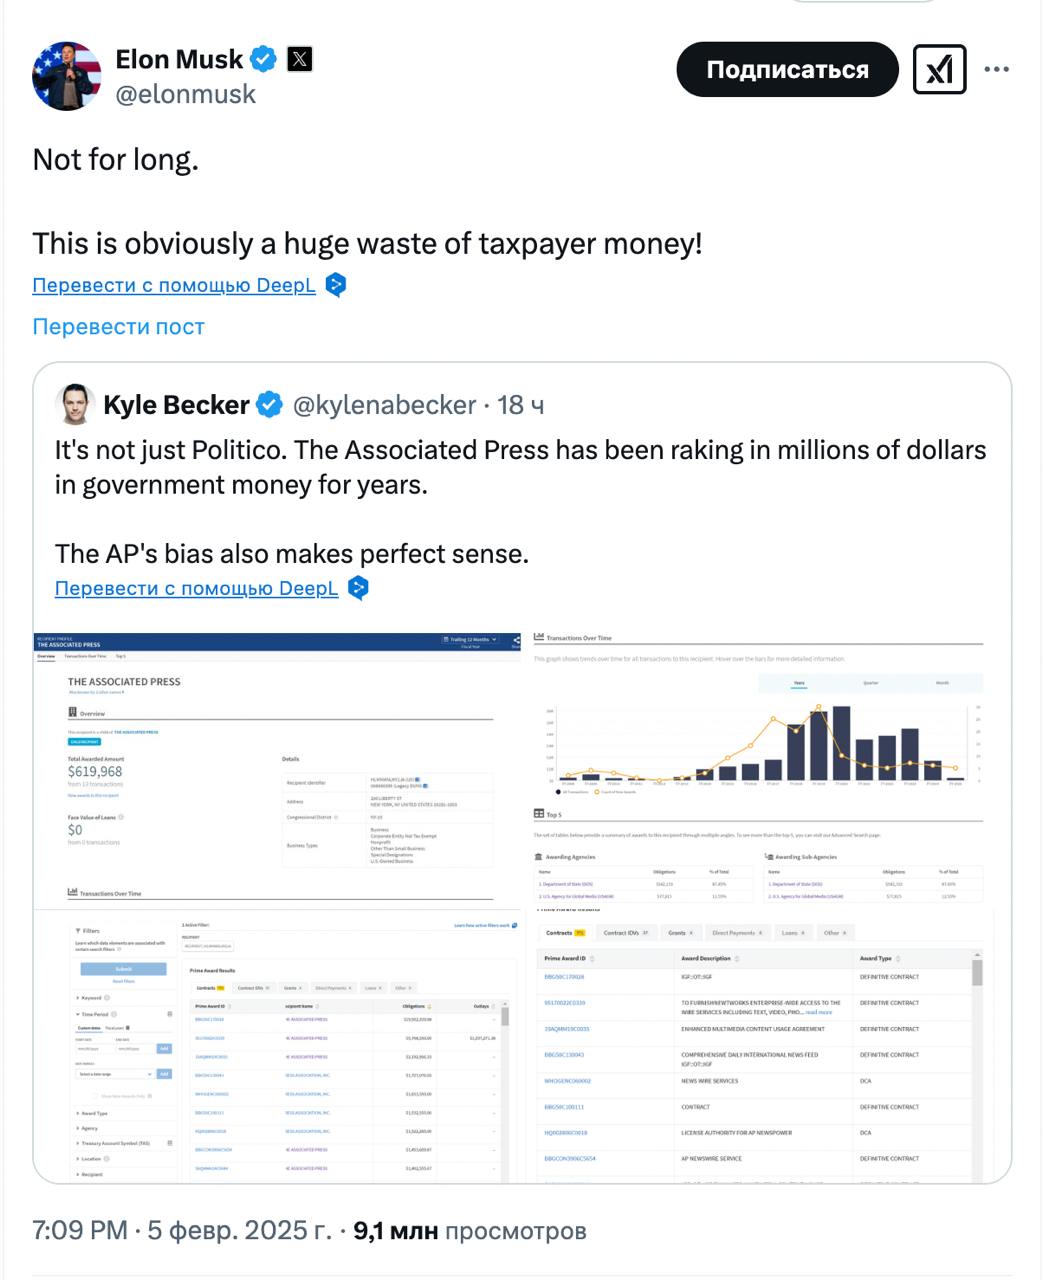
Task: Click the blue verified badge beside Elon Musk
Action: 263,59
